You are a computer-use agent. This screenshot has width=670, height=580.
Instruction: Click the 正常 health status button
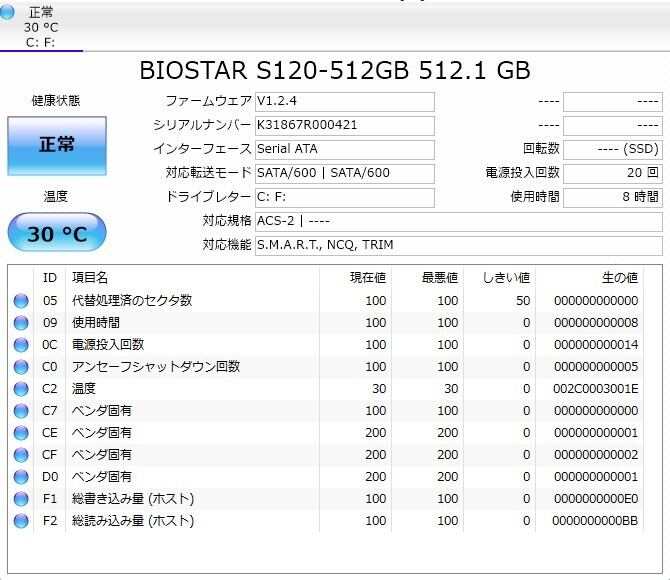(57, 146)
